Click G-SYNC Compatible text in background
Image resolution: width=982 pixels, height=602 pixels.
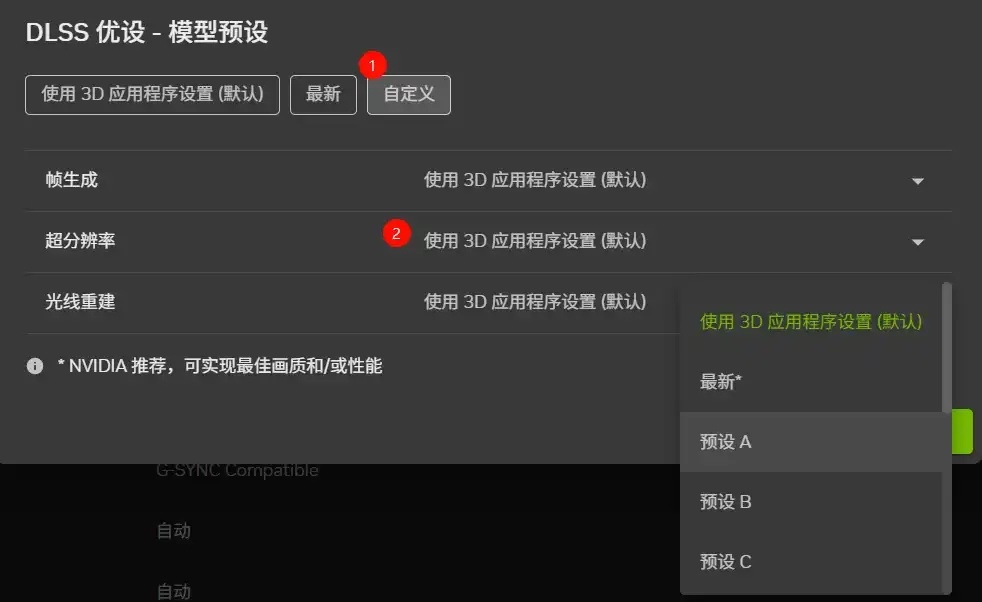(x=237, y=470)
